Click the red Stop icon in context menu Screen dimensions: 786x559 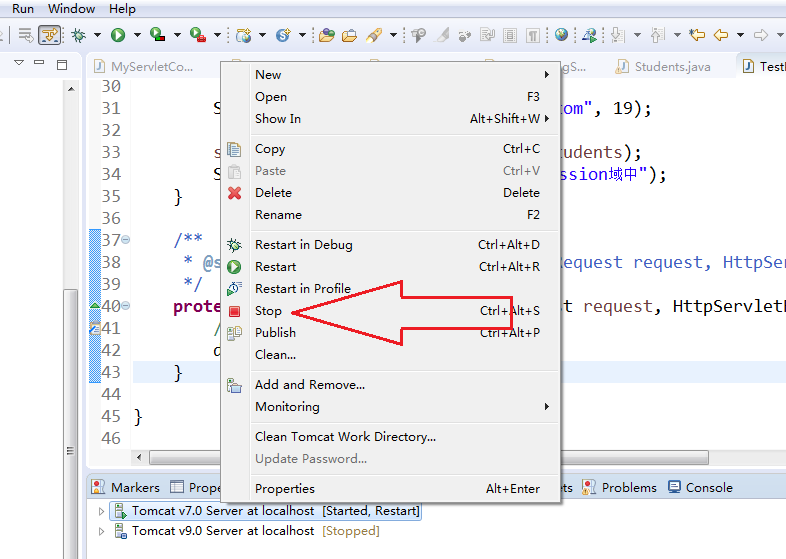click(x=234, y=311)
